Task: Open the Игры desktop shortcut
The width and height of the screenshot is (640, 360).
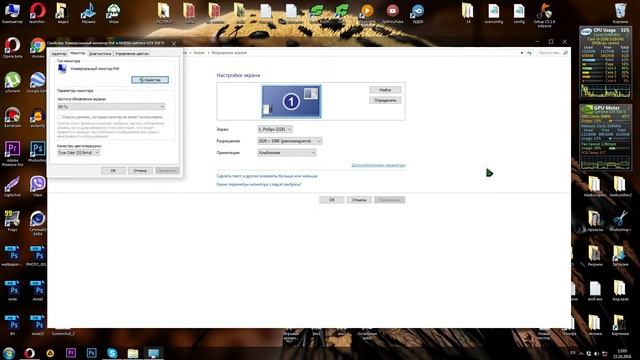Action: tap(113, 13)
